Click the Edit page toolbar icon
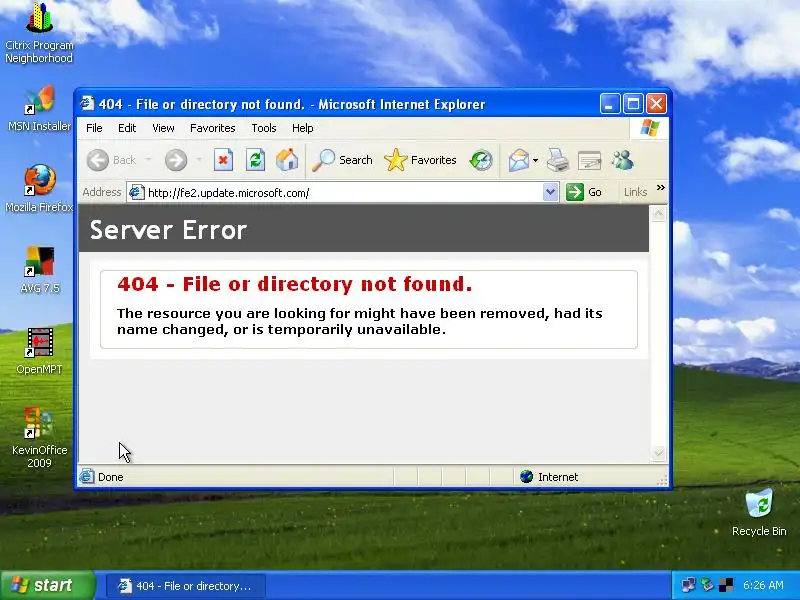800x600 pixels. tap(589, 160)
